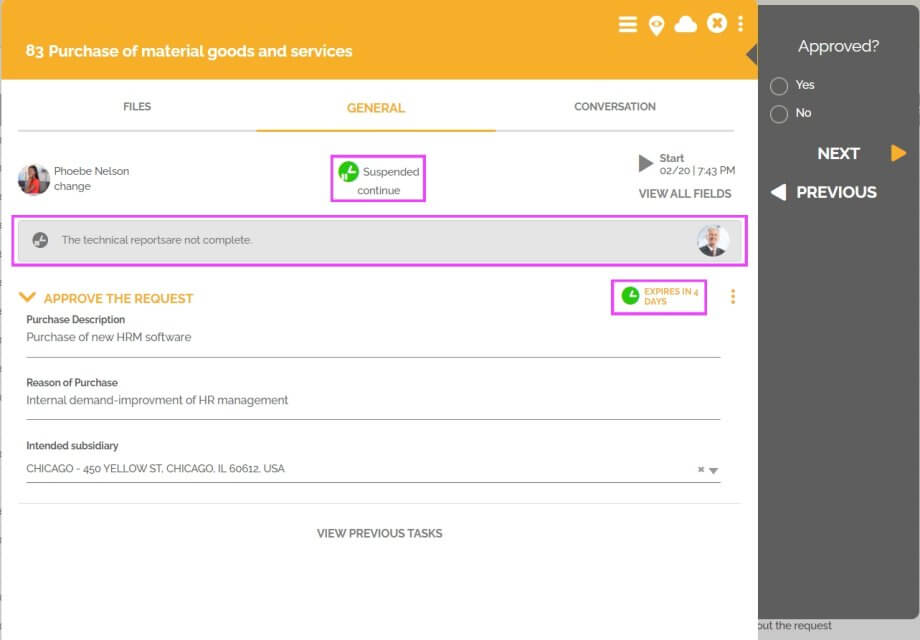This screenshot has width=920, height=640.
Task: Click the continue link under Suspended
Action: (x=378, y=189)
